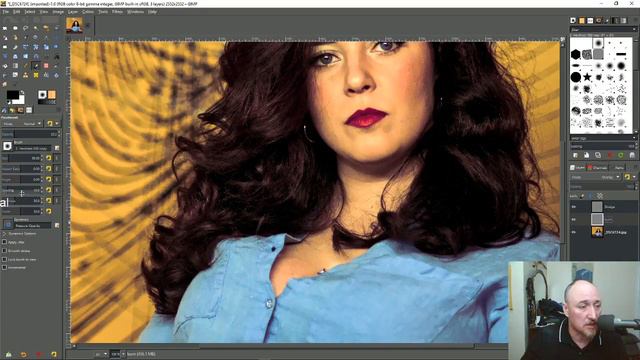Viewport: 640px width, 360px height.
Task: Select the Fuzzy Select wand tool
Action: tap(36, 28)
